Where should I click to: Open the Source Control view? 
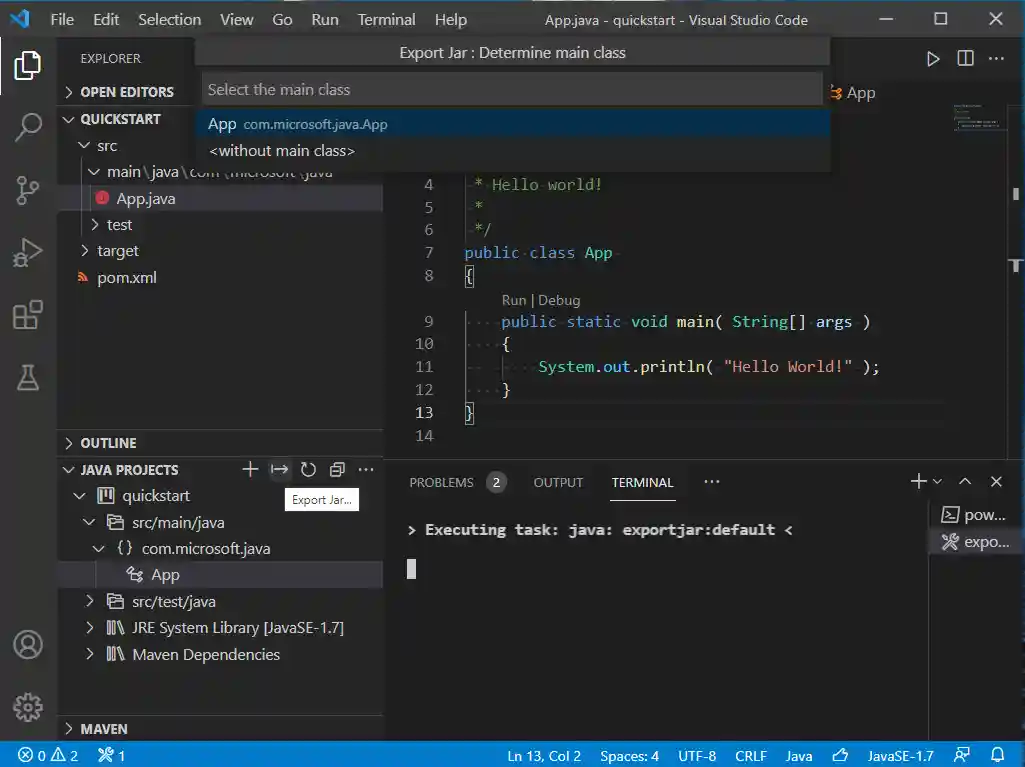tap(28, 190)
